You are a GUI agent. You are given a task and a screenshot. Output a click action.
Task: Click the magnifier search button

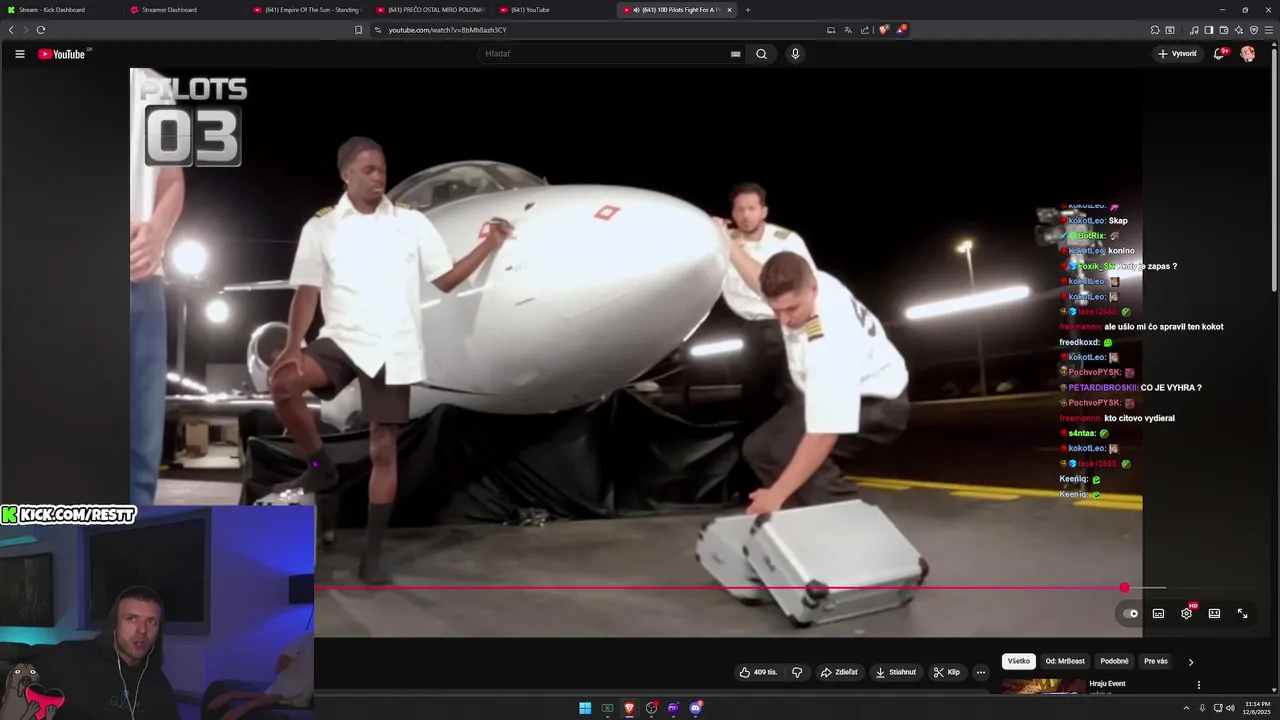click(x=761, y=54)
